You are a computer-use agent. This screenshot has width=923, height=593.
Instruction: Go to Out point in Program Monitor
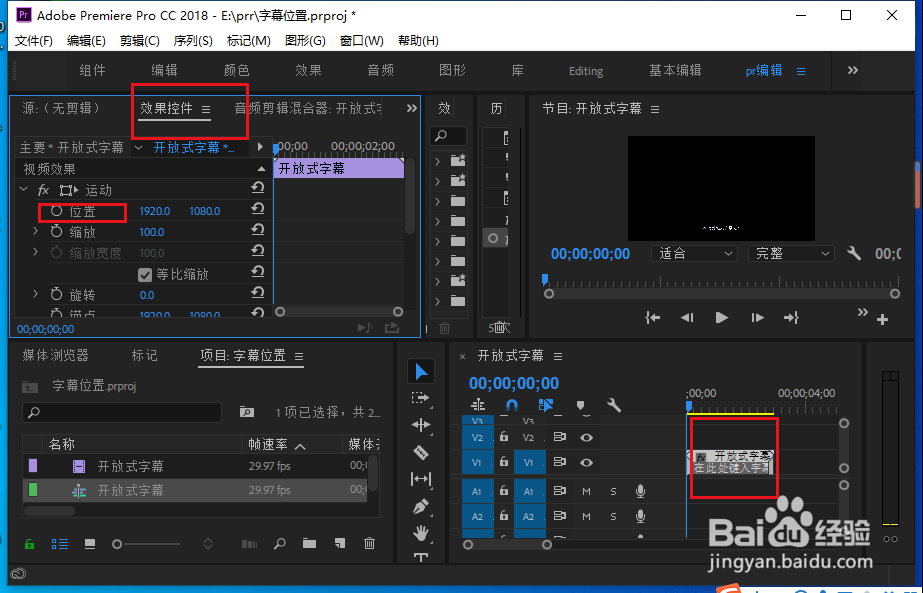pyautogui.click(x=791, y=318)
